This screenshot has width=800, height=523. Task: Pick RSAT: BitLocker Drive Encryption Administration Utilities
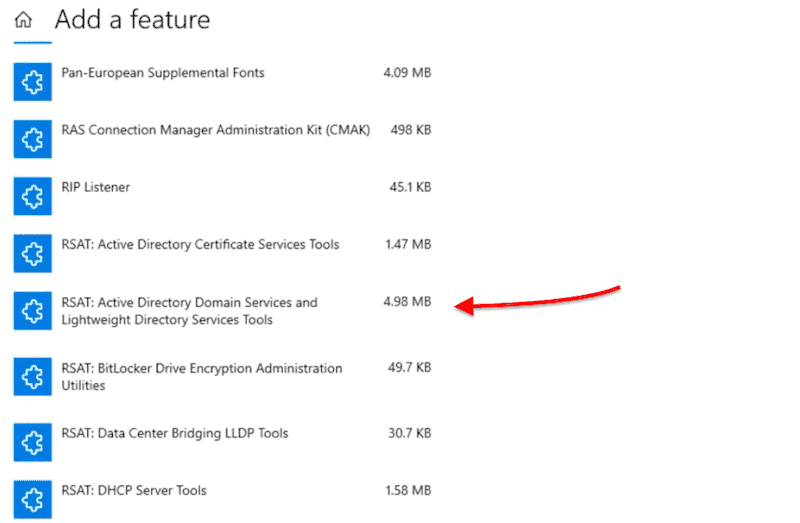[x=202, y=377]
